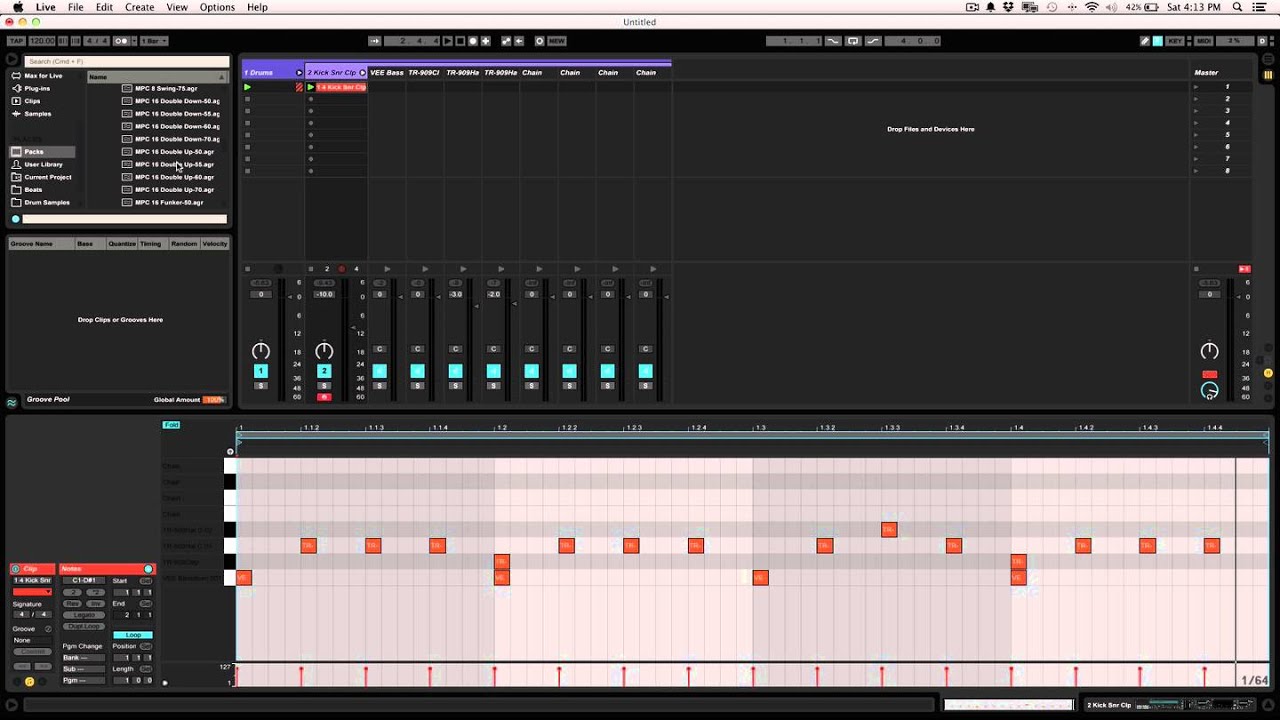
Task: Launch the 1 4 Kick Snr Clp clip
Action: tap(311, 87)
